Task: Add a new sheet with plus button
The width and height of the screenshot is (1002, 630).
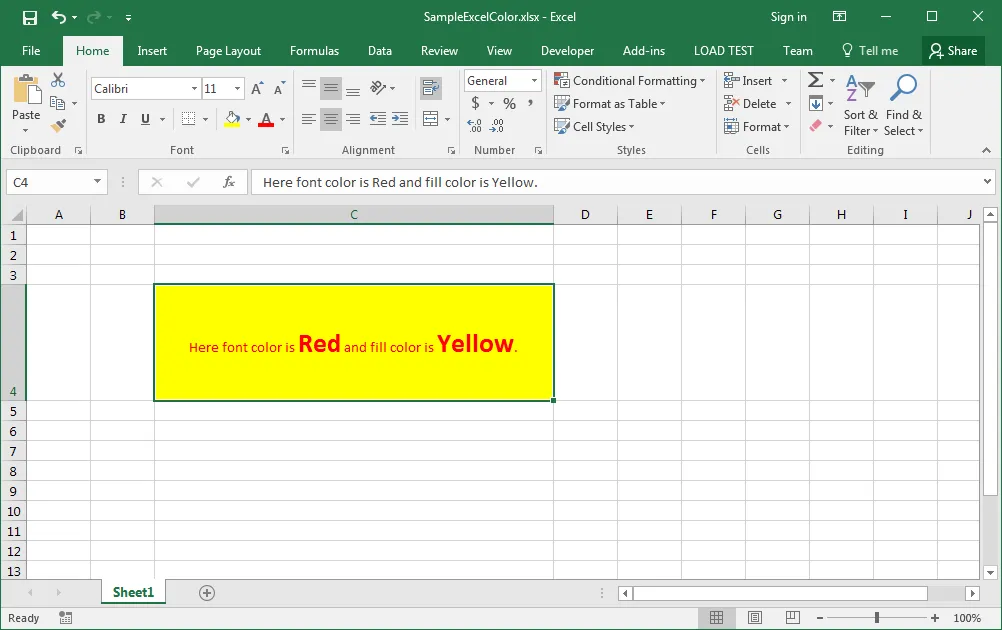Action: tap(206, 593)
